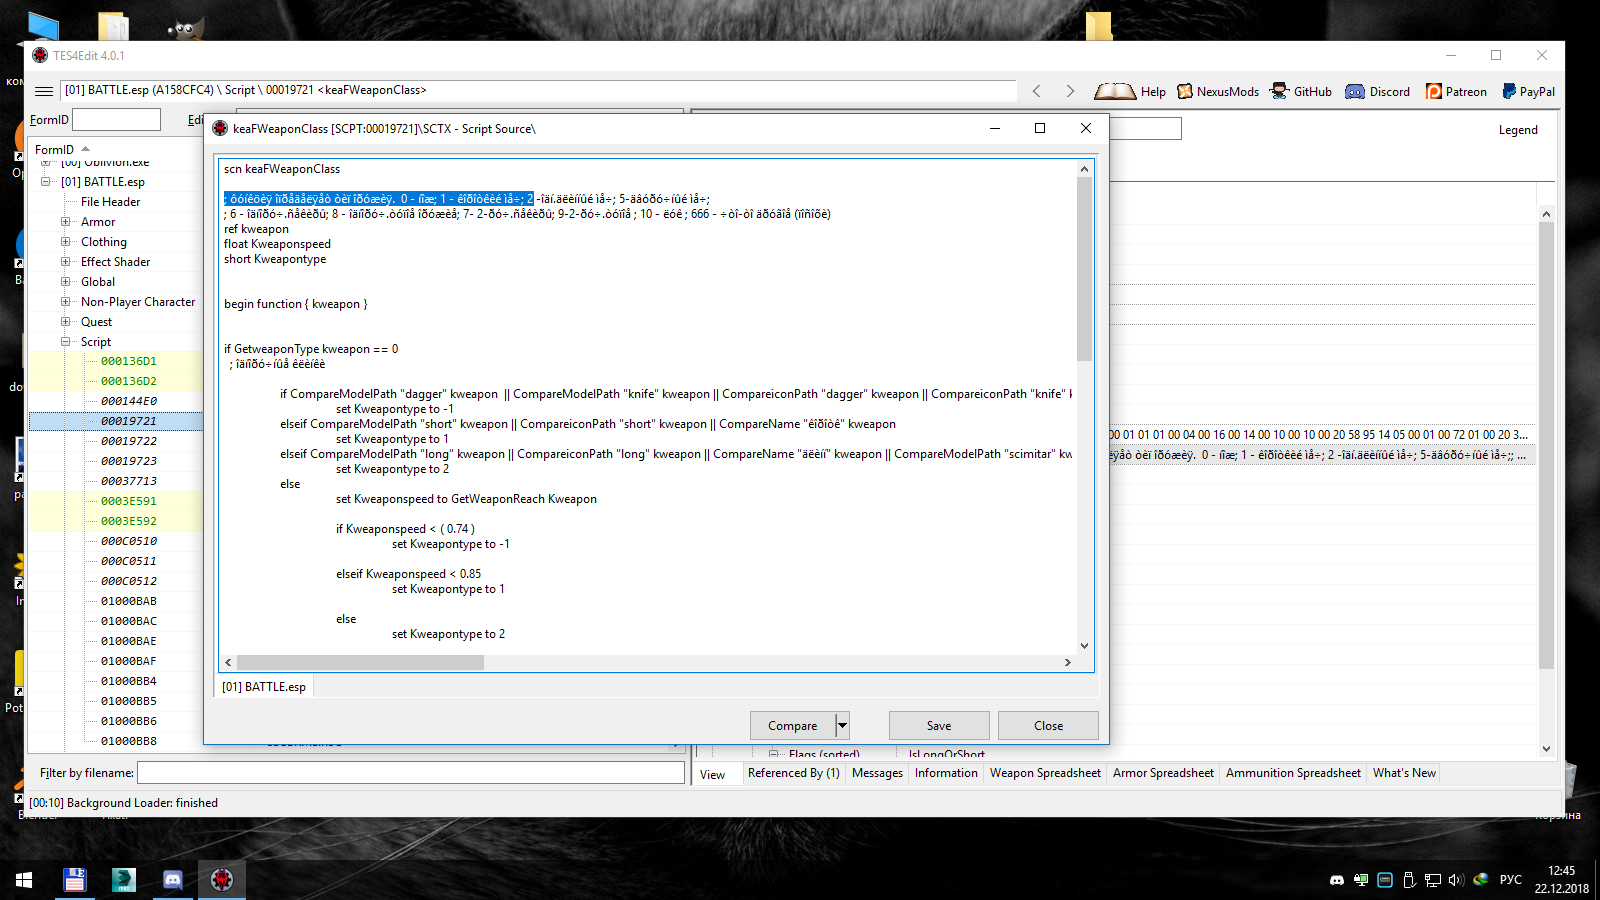Open the Discord link icon
This screenshot has height=900, width=1600.
(1355, 91)
